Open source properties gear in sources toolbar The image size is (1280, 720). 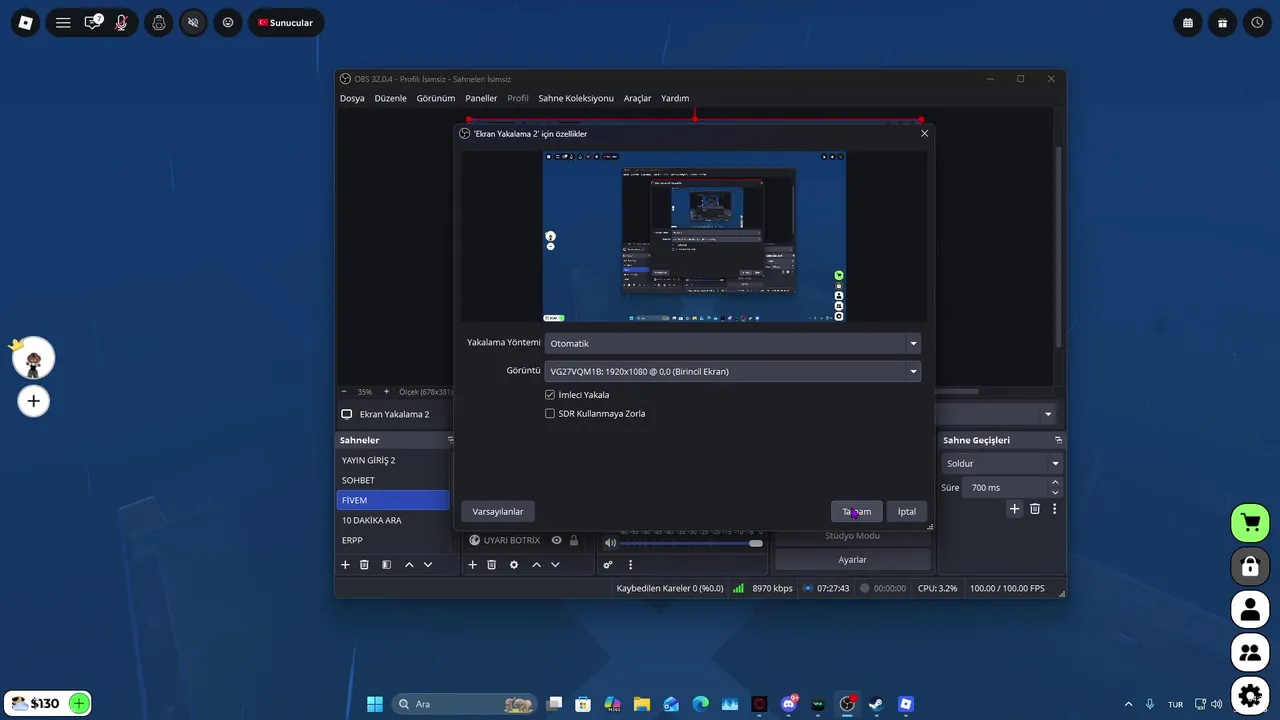514,565
